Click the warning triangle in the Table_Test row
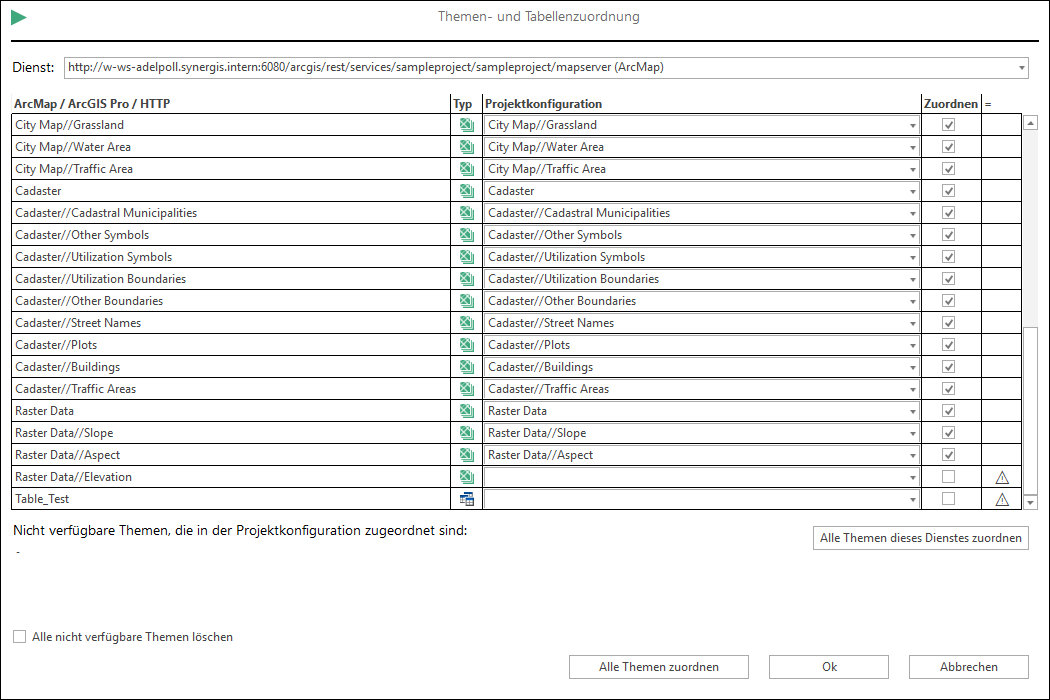1050x700 pixels. click(1002, 498)
